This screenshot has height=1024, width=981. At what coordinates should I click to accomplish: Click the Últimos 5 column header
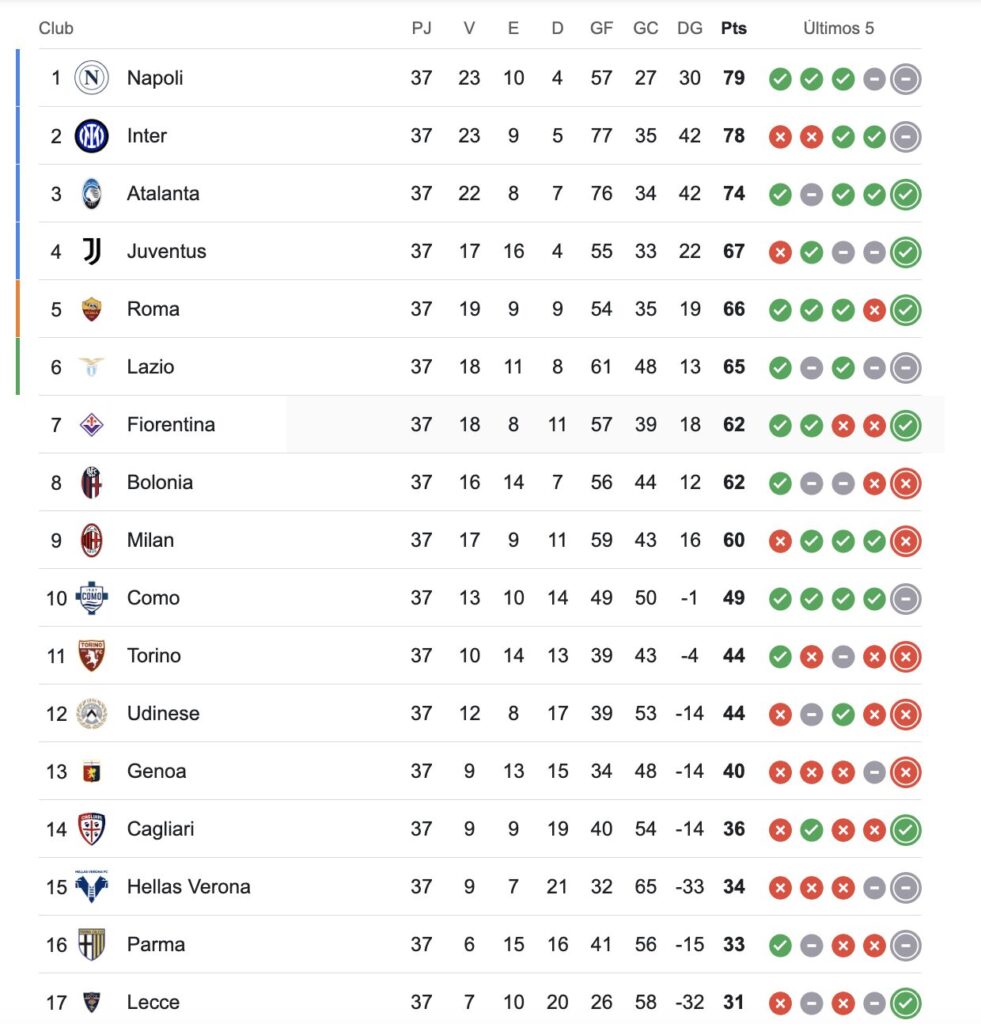tap(839, 28)
